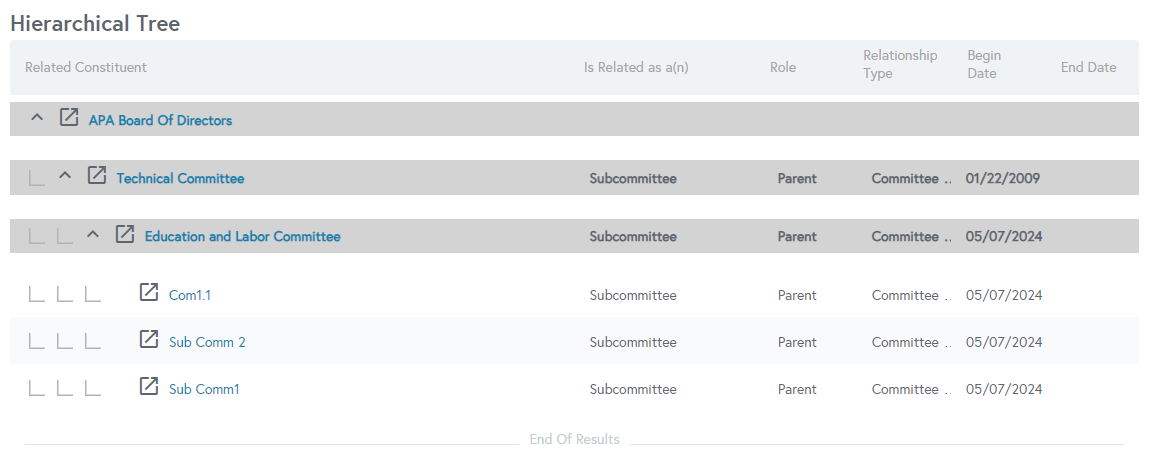
Task: Open the Sub Comm 2 link
Action: click(208, 342)
